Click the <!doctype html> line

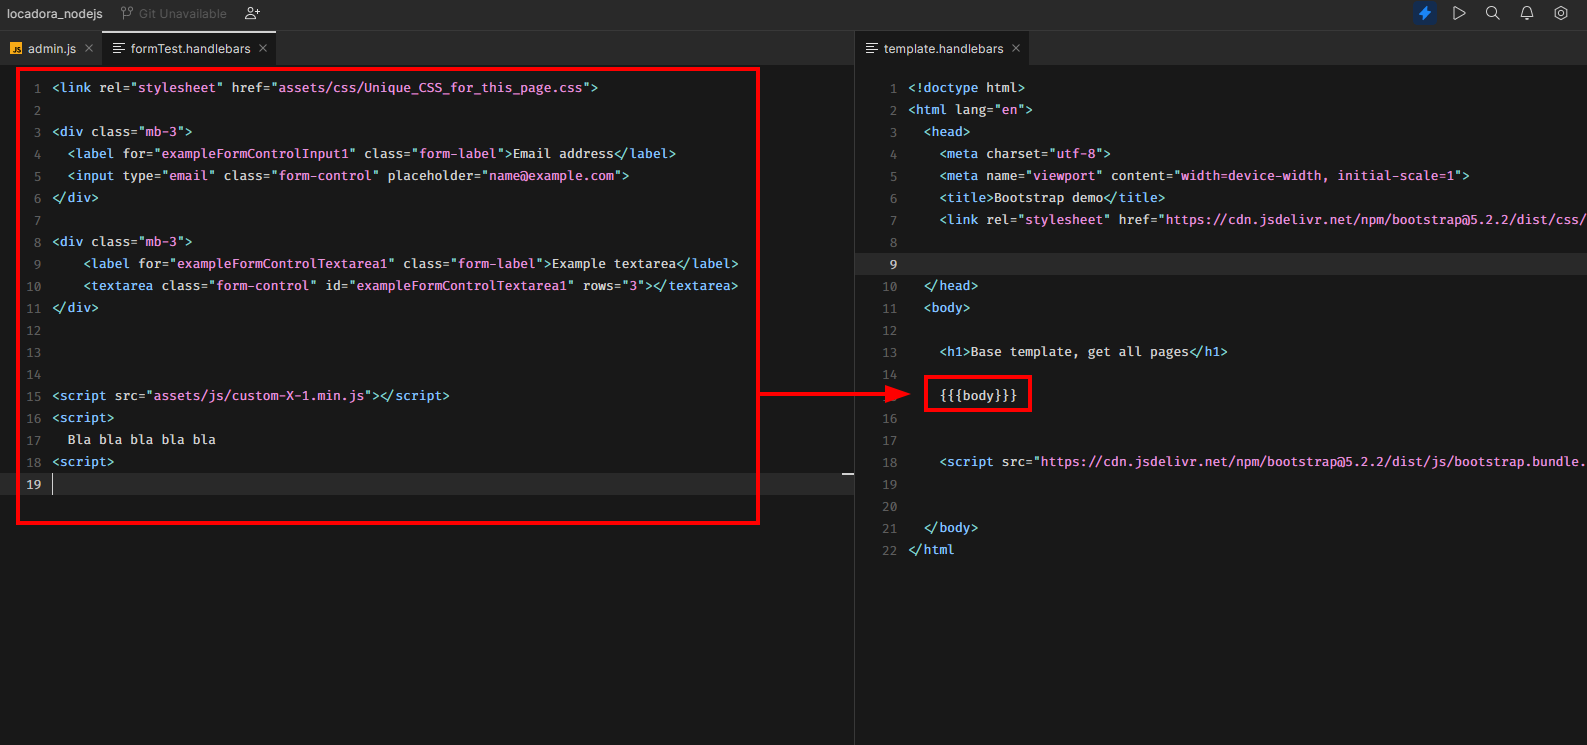click(x=966, y=88)
